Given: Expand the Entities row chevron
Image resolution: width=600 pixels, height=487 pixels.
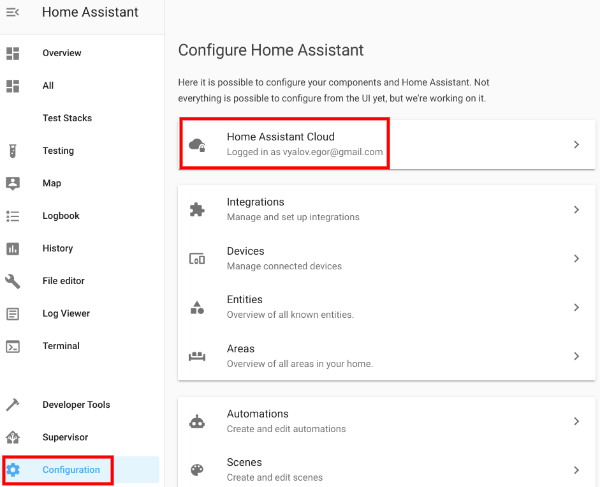Looking at the screenshot, I should point(576,307).
